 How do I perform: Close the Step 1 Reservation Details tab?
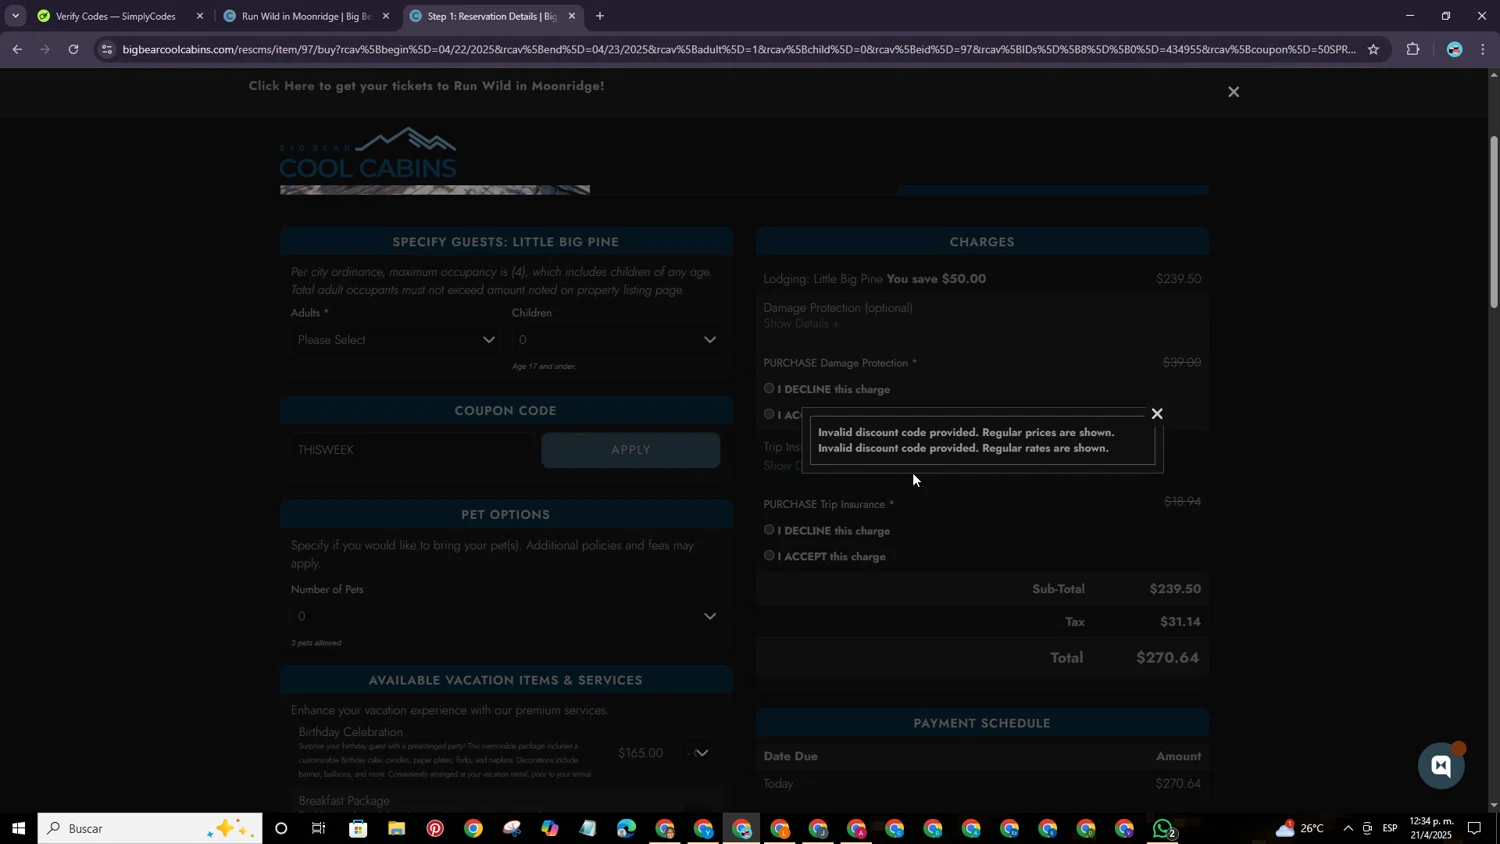[572, 16]
